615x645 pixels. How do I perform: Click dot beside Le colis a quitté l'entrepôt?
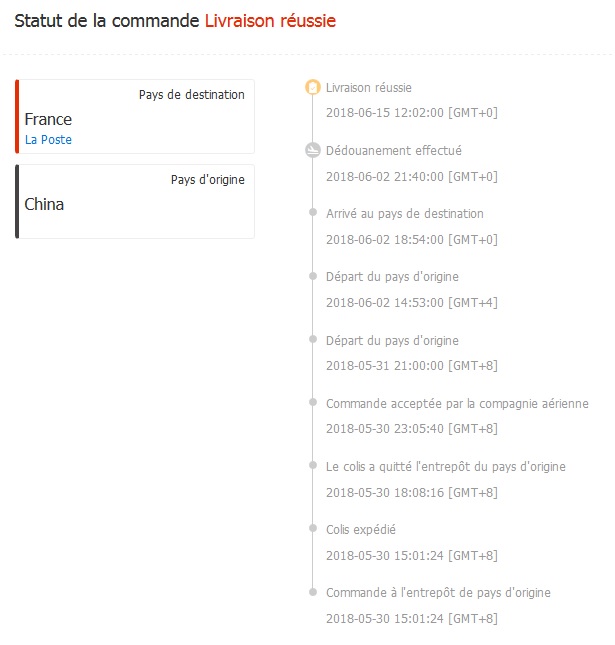pos(313,467)
